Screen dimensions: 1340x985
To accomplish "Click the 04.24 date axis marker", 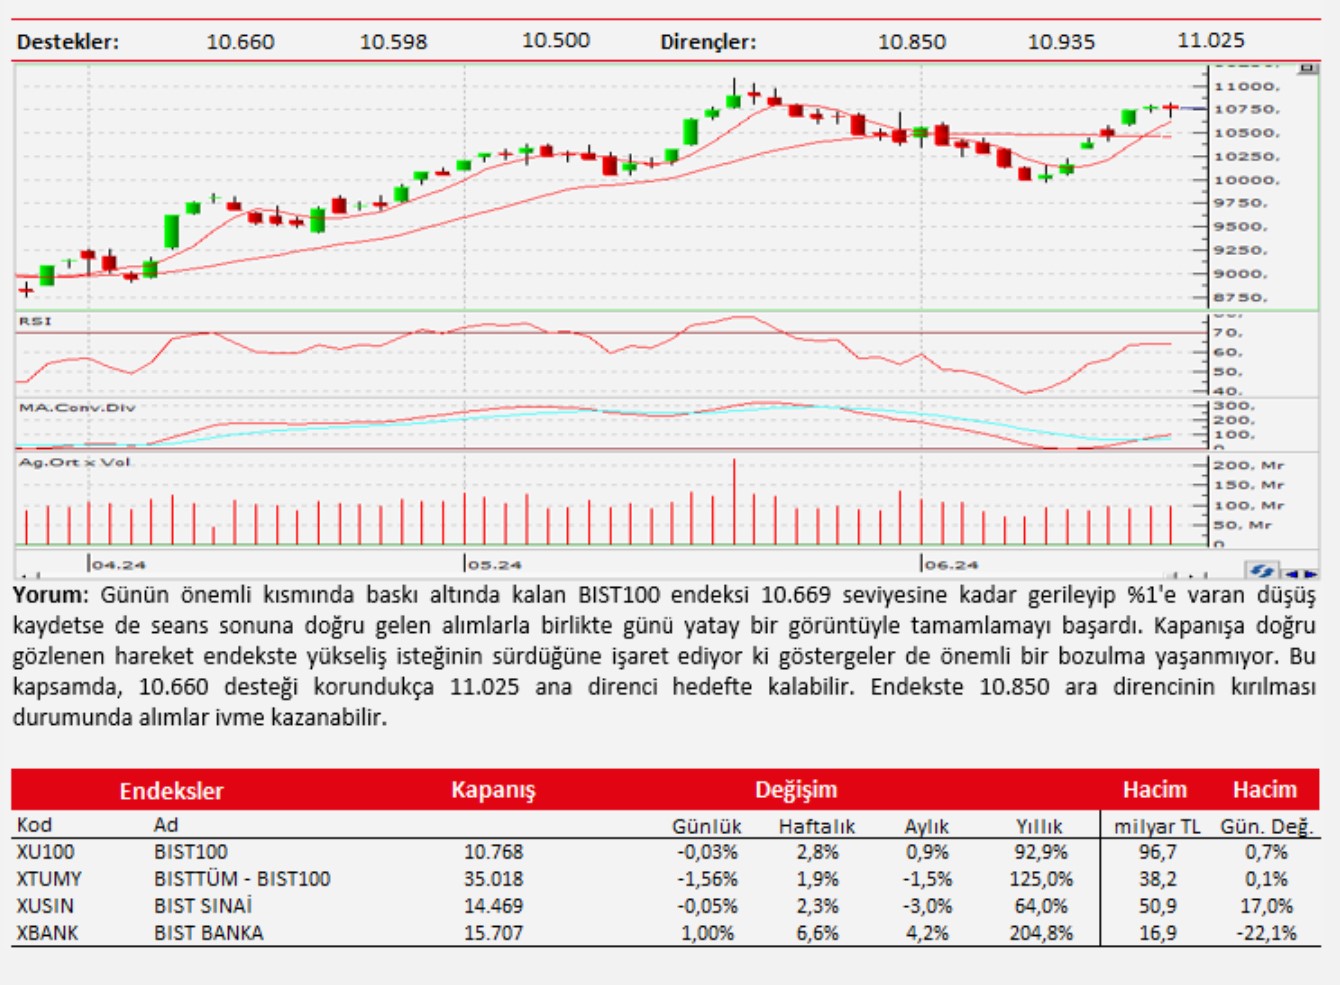I will (x=118, y=565).
